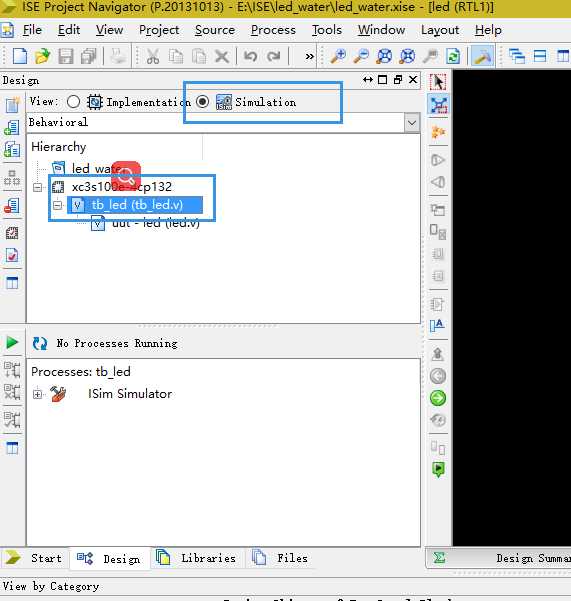
Task: Click the Copy toolbar icon
Action: tap(176, 56)
